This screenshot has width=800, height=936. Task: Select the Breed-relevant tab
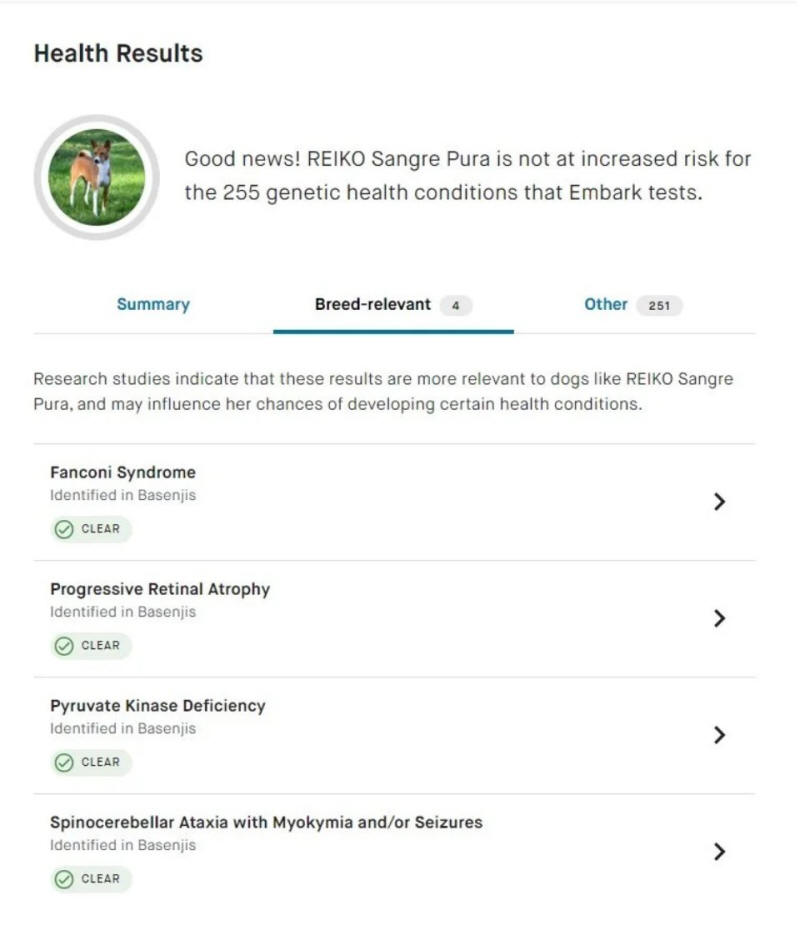(372, 305)
